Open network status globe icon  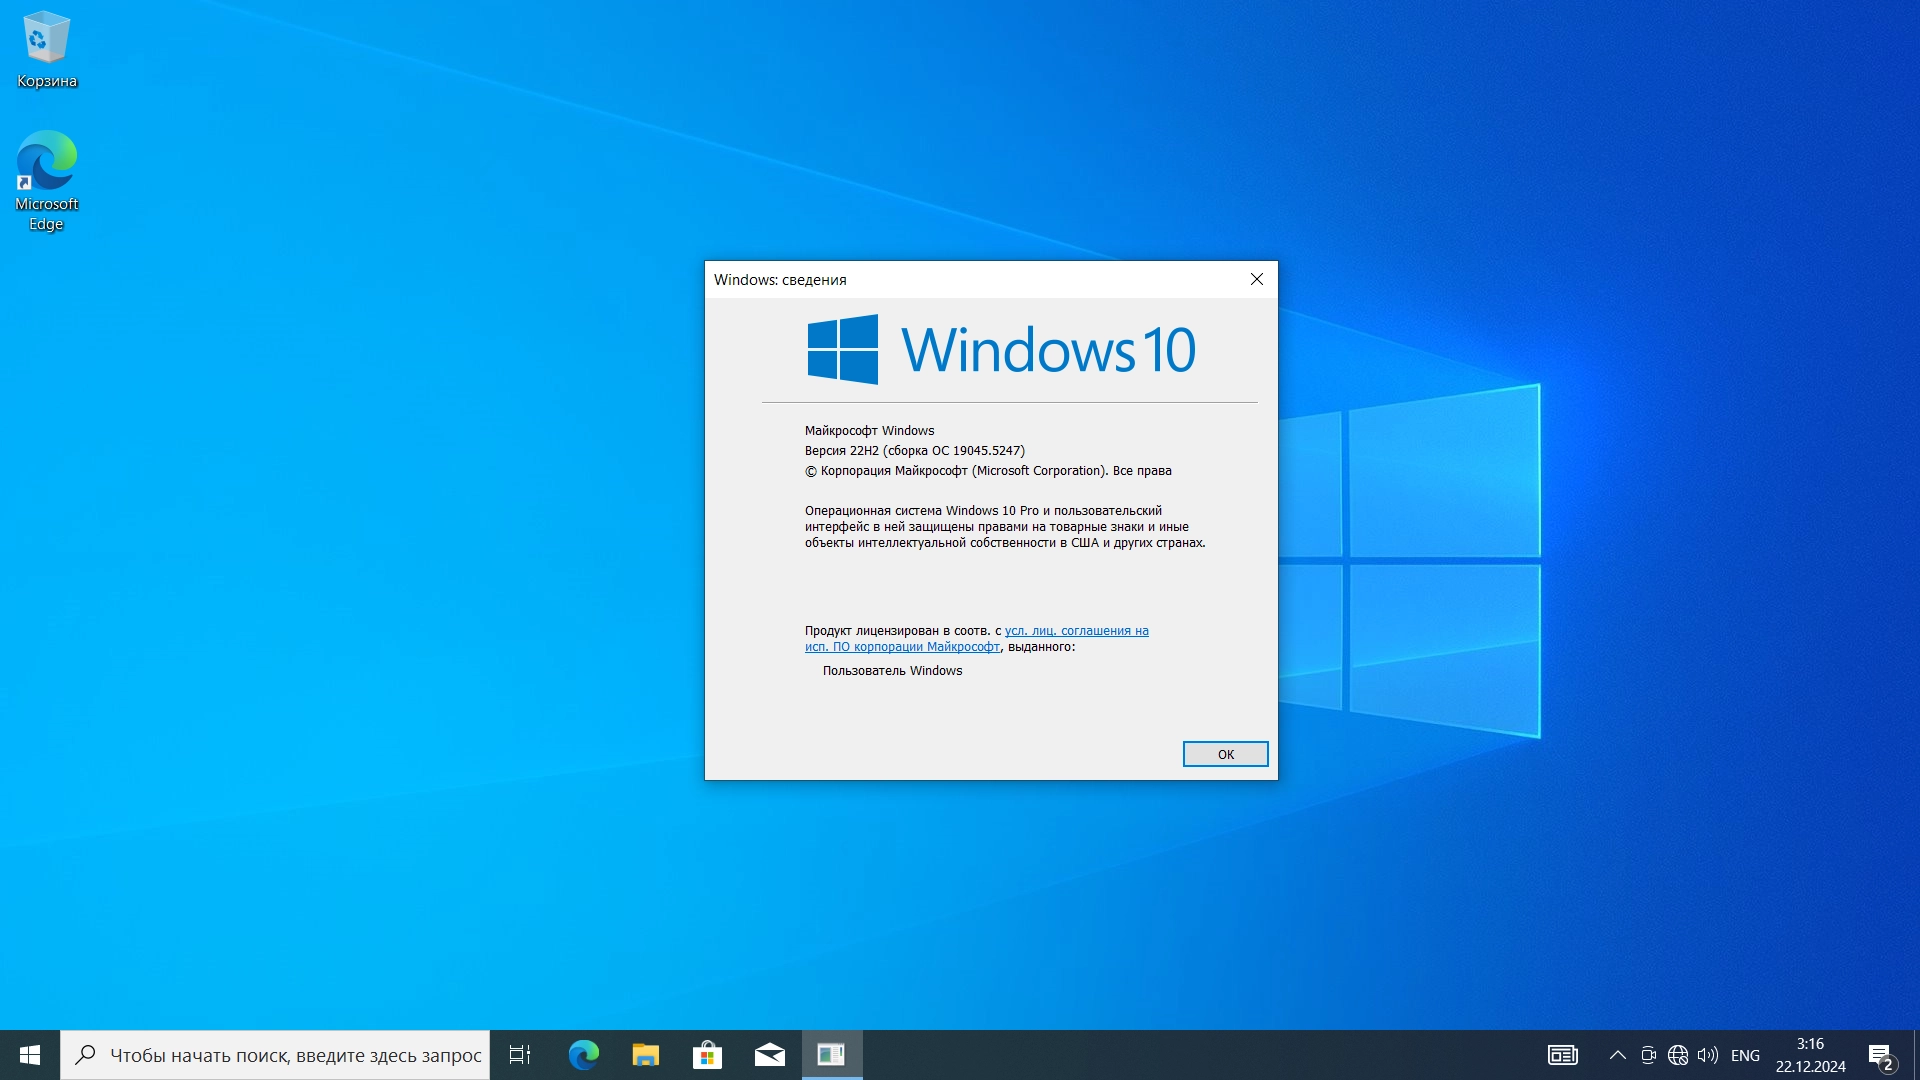[x=1678, y=1055]
